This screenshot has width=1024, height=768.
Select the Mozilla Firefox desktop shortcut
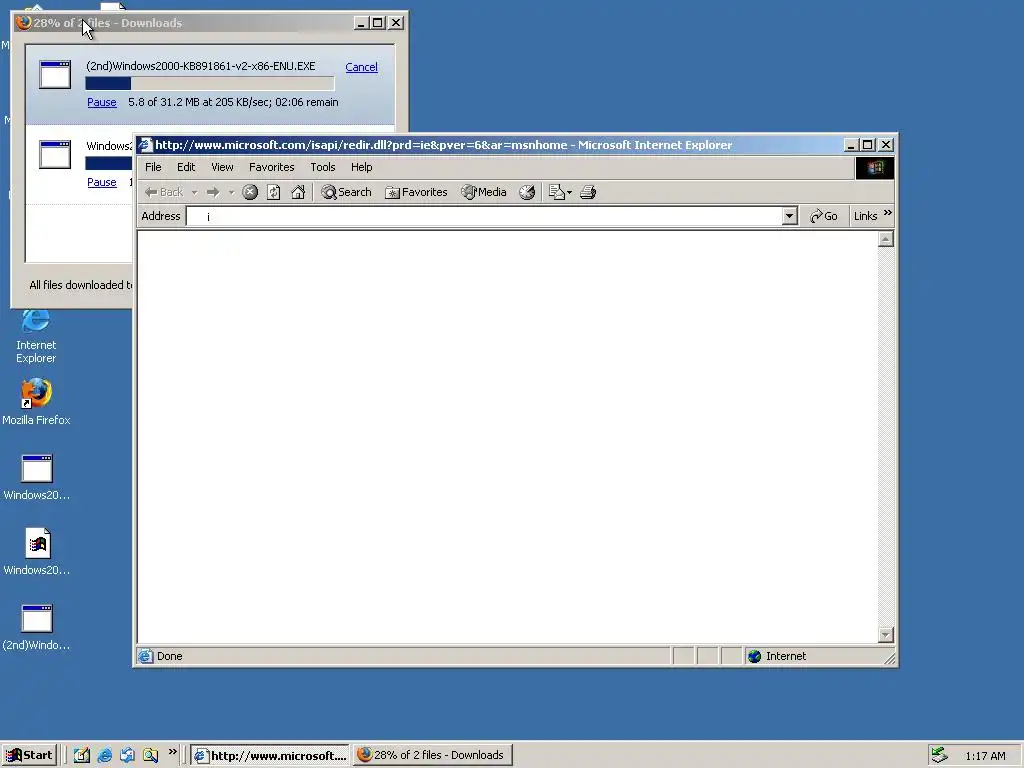coord(36,402)
